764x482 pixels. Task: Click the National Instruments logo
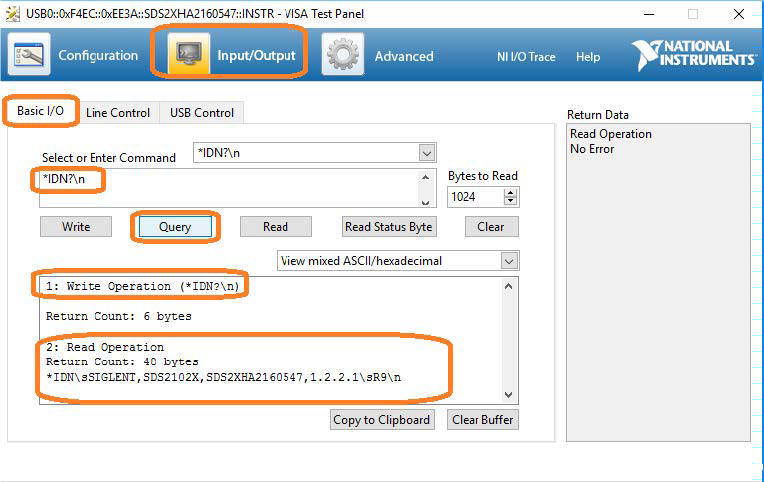coord(693,55)
